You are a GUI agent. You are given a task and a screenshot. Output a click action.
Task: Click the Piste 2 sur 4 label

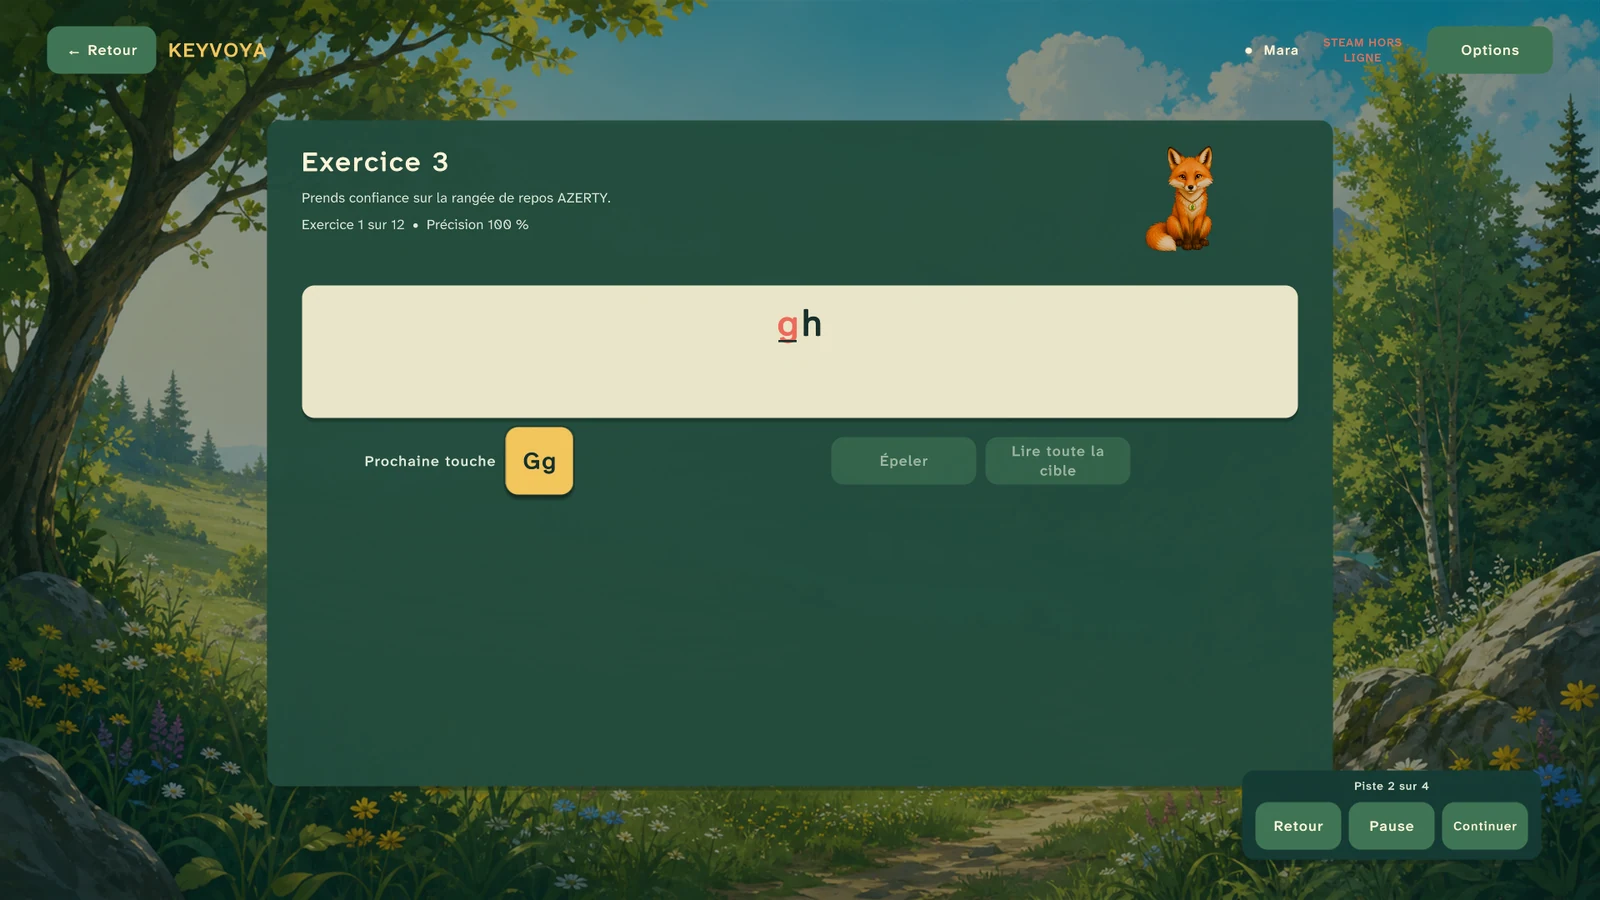pyautogui.click(x=1391, y=786)
